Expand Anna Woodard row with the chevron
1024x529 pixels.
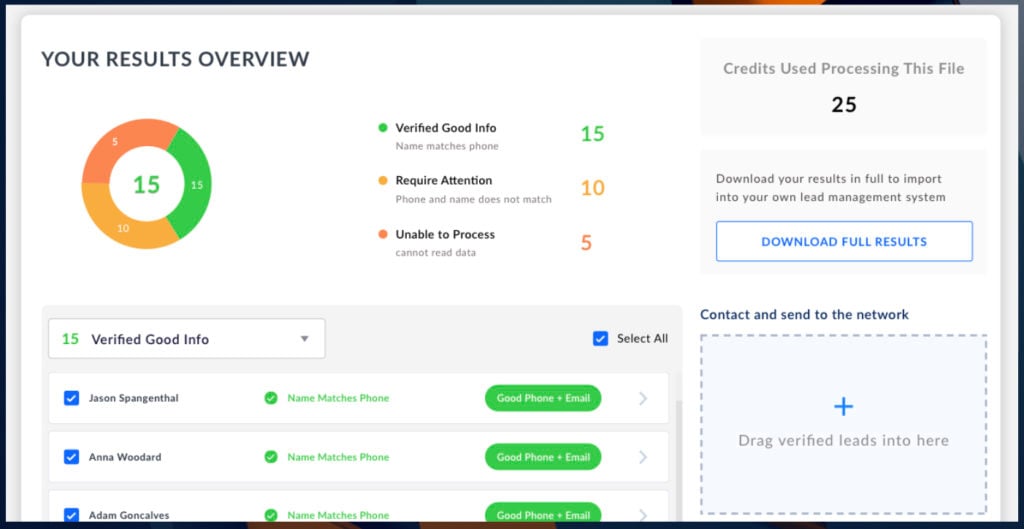tap(643, 457)
